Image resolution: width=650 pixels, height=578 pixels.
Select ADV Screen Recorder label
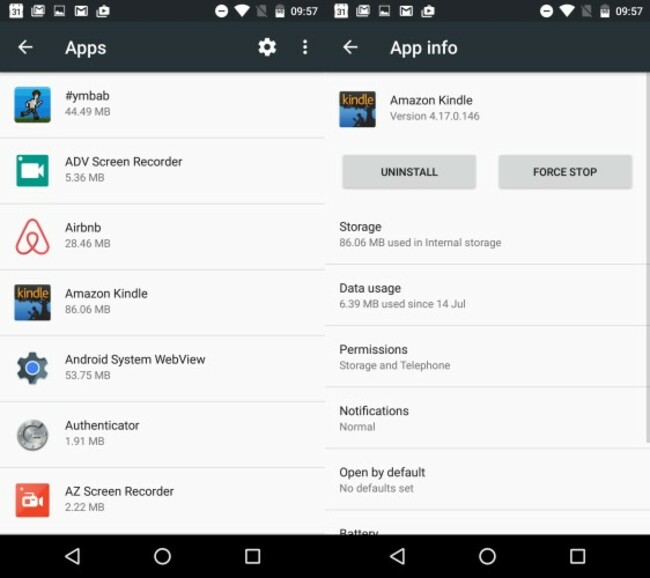coord(124,162)
